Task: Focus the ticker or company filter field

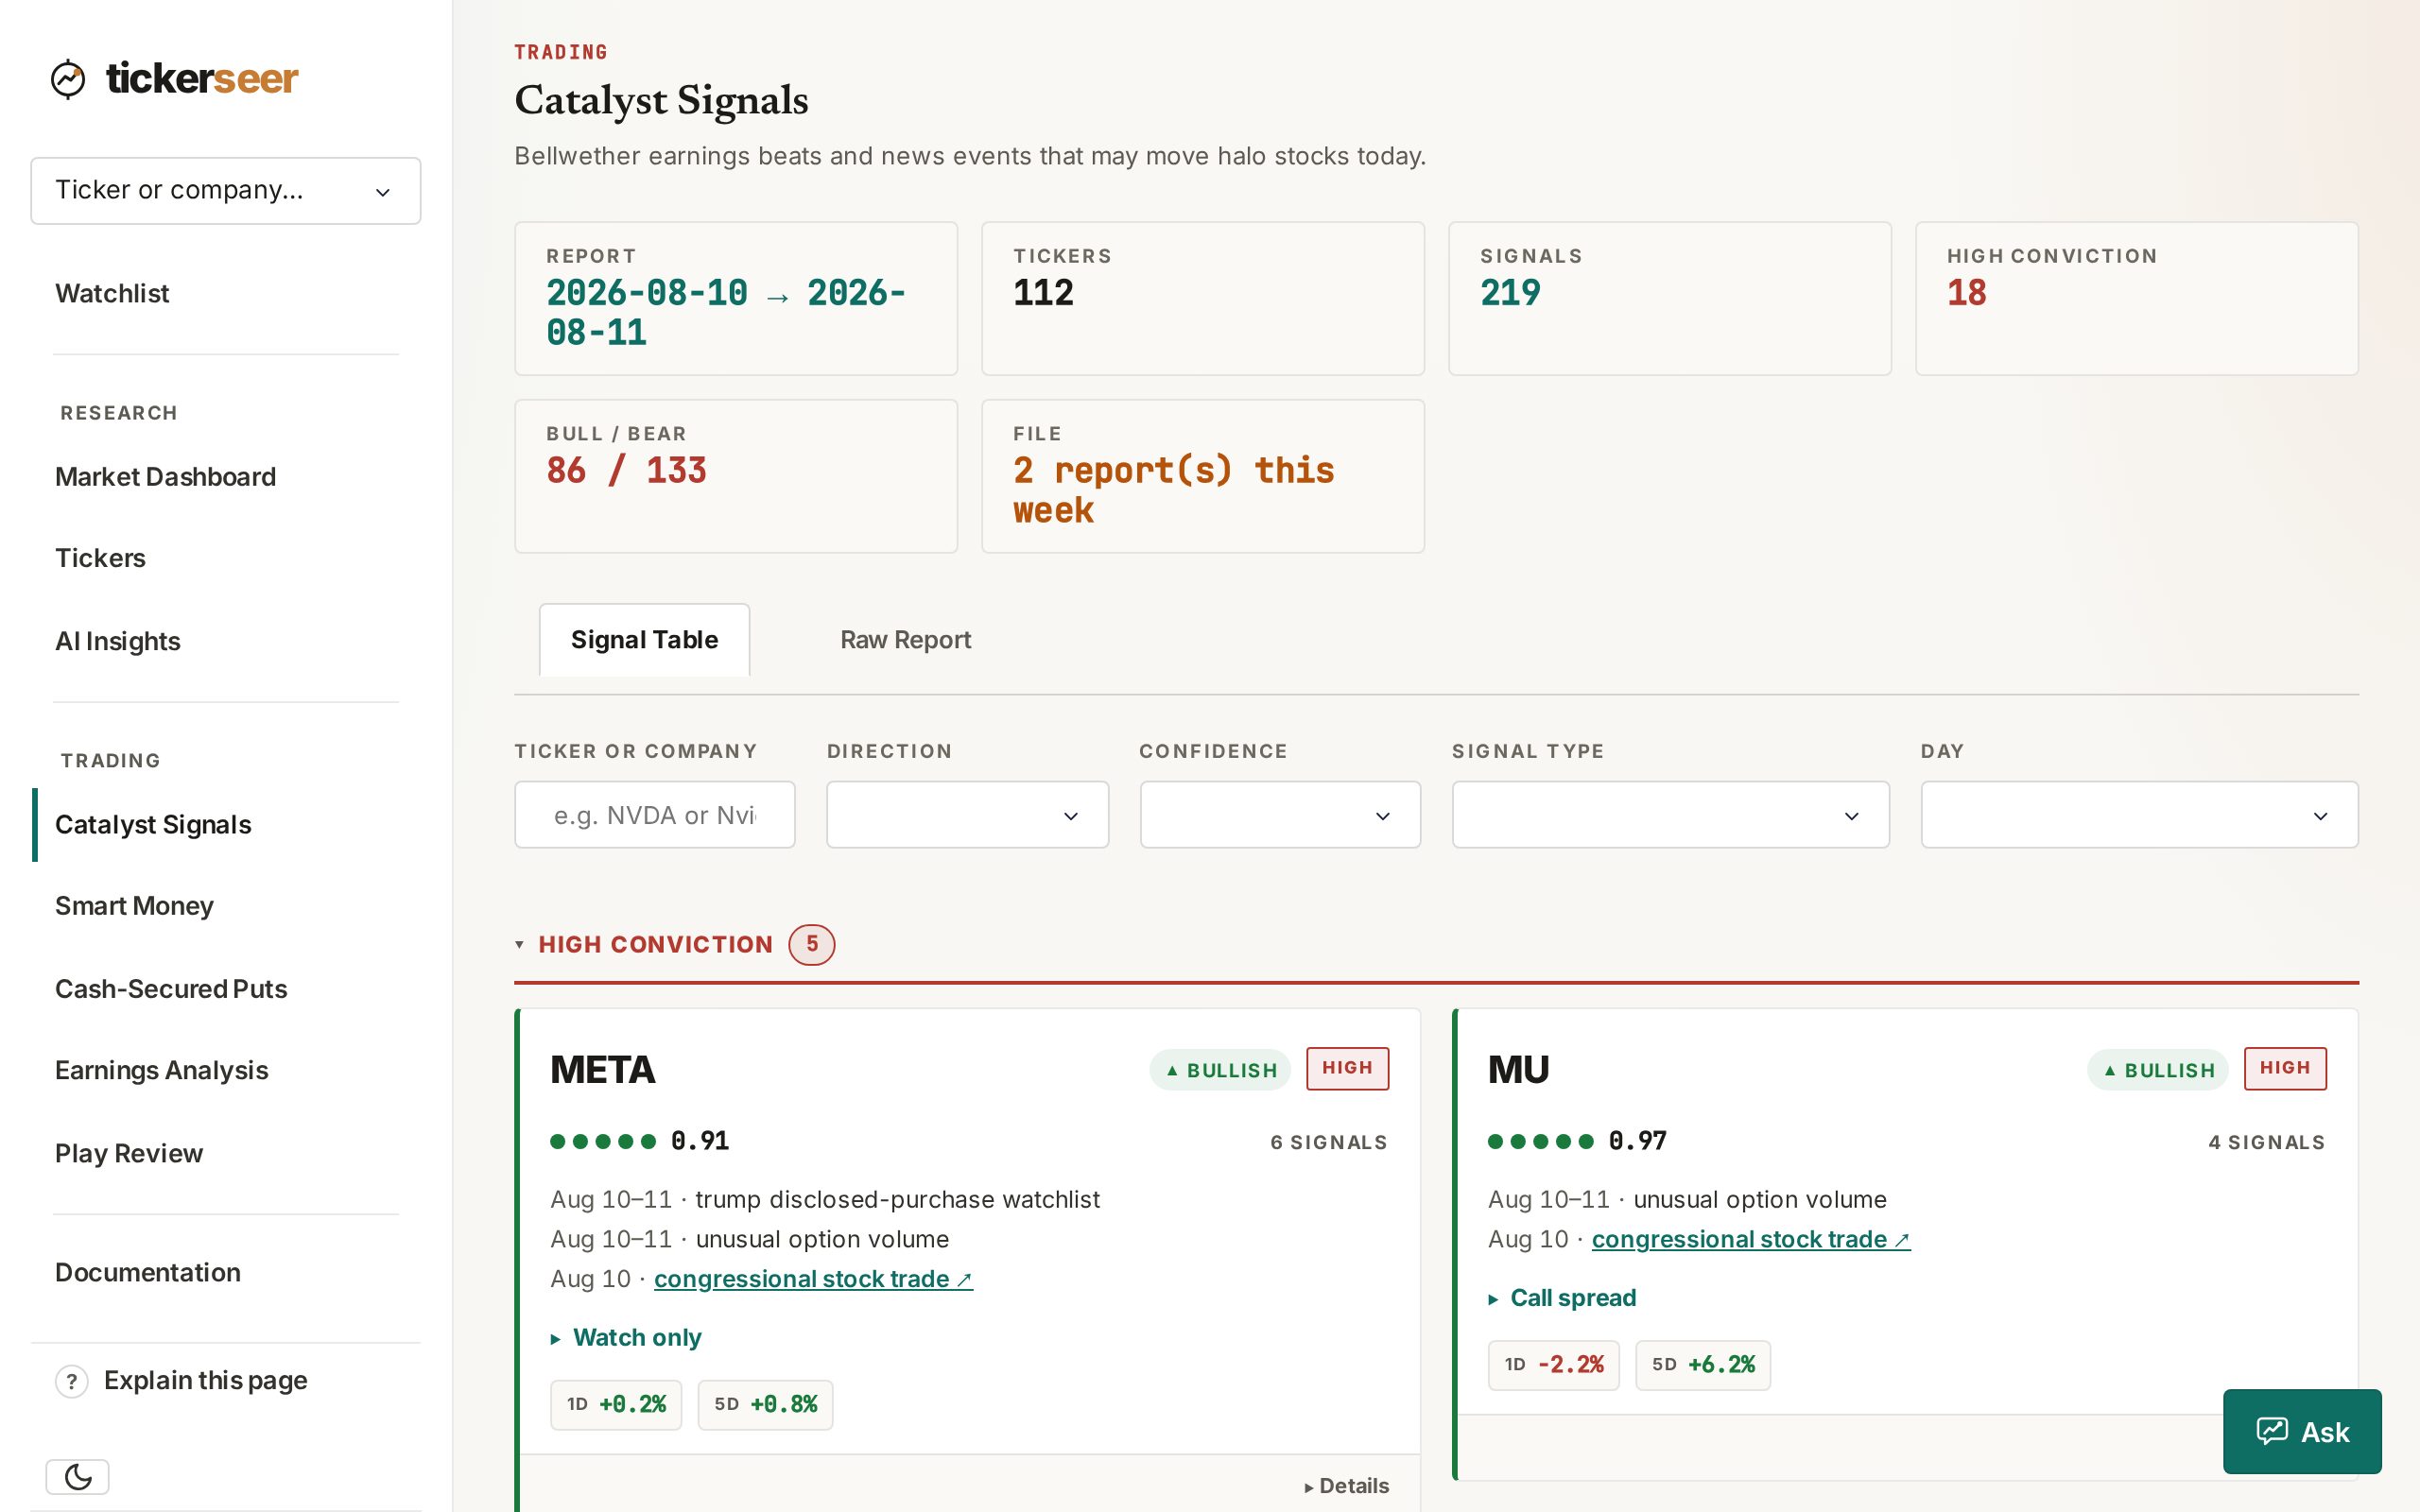Action: [655, 815]
